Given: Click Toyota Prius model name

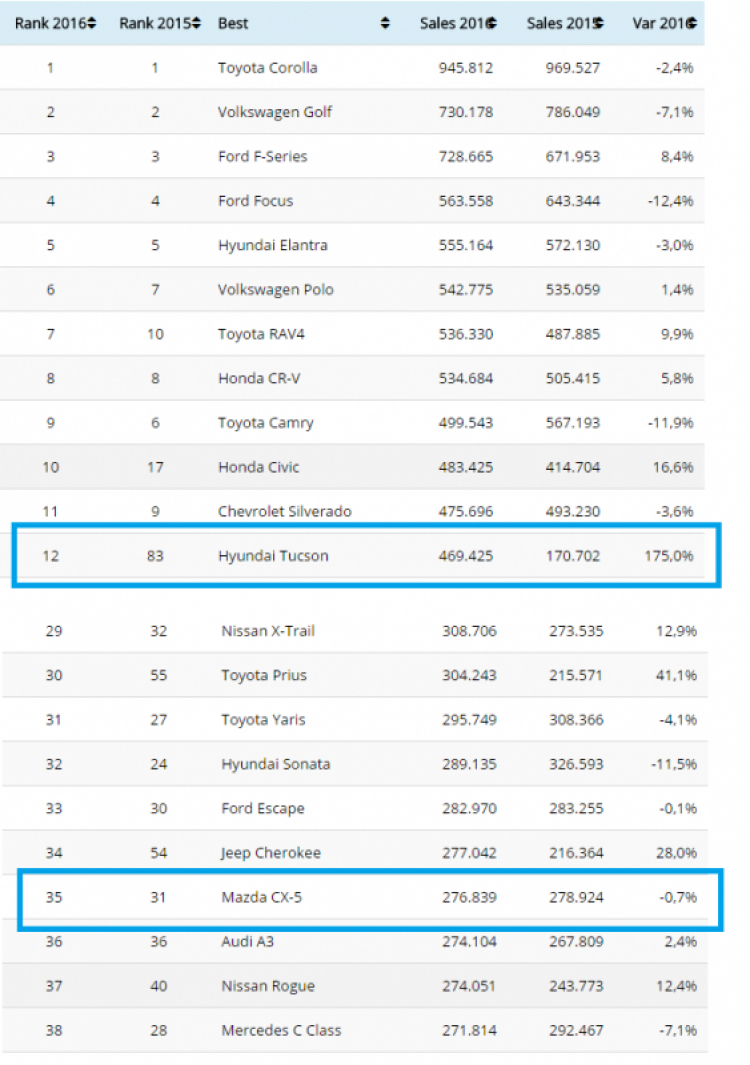Looking at the screenshot, I should coord(264,675).
